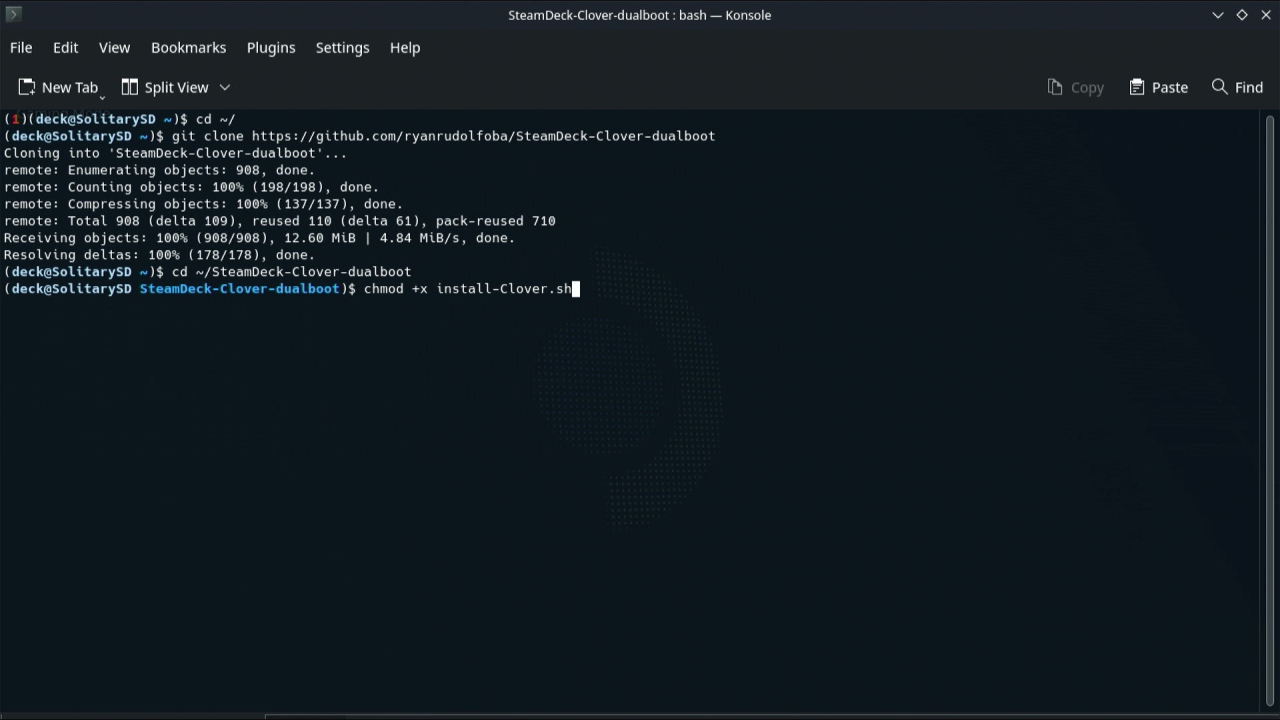This screenshot has width=1280, height=720.
Task: Open the Settings menu
Action: pos(342,47)
